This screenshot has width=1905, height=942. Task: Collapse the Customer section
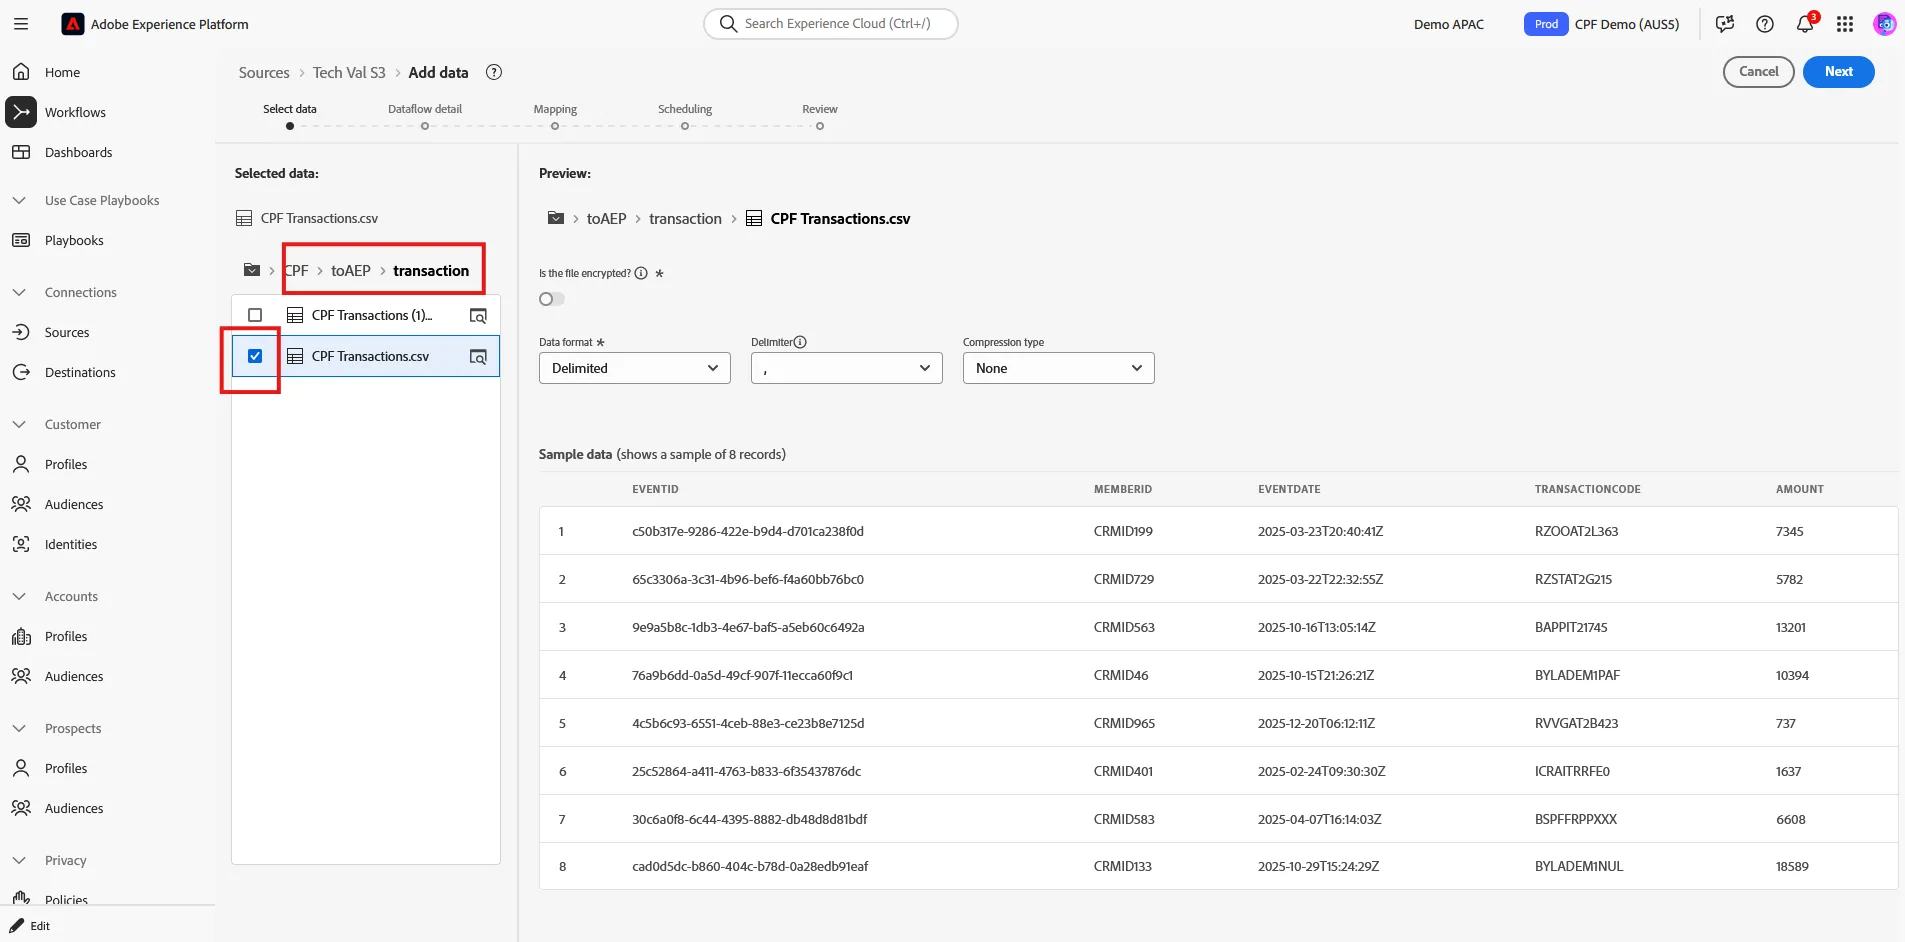(x=19, y=424)
